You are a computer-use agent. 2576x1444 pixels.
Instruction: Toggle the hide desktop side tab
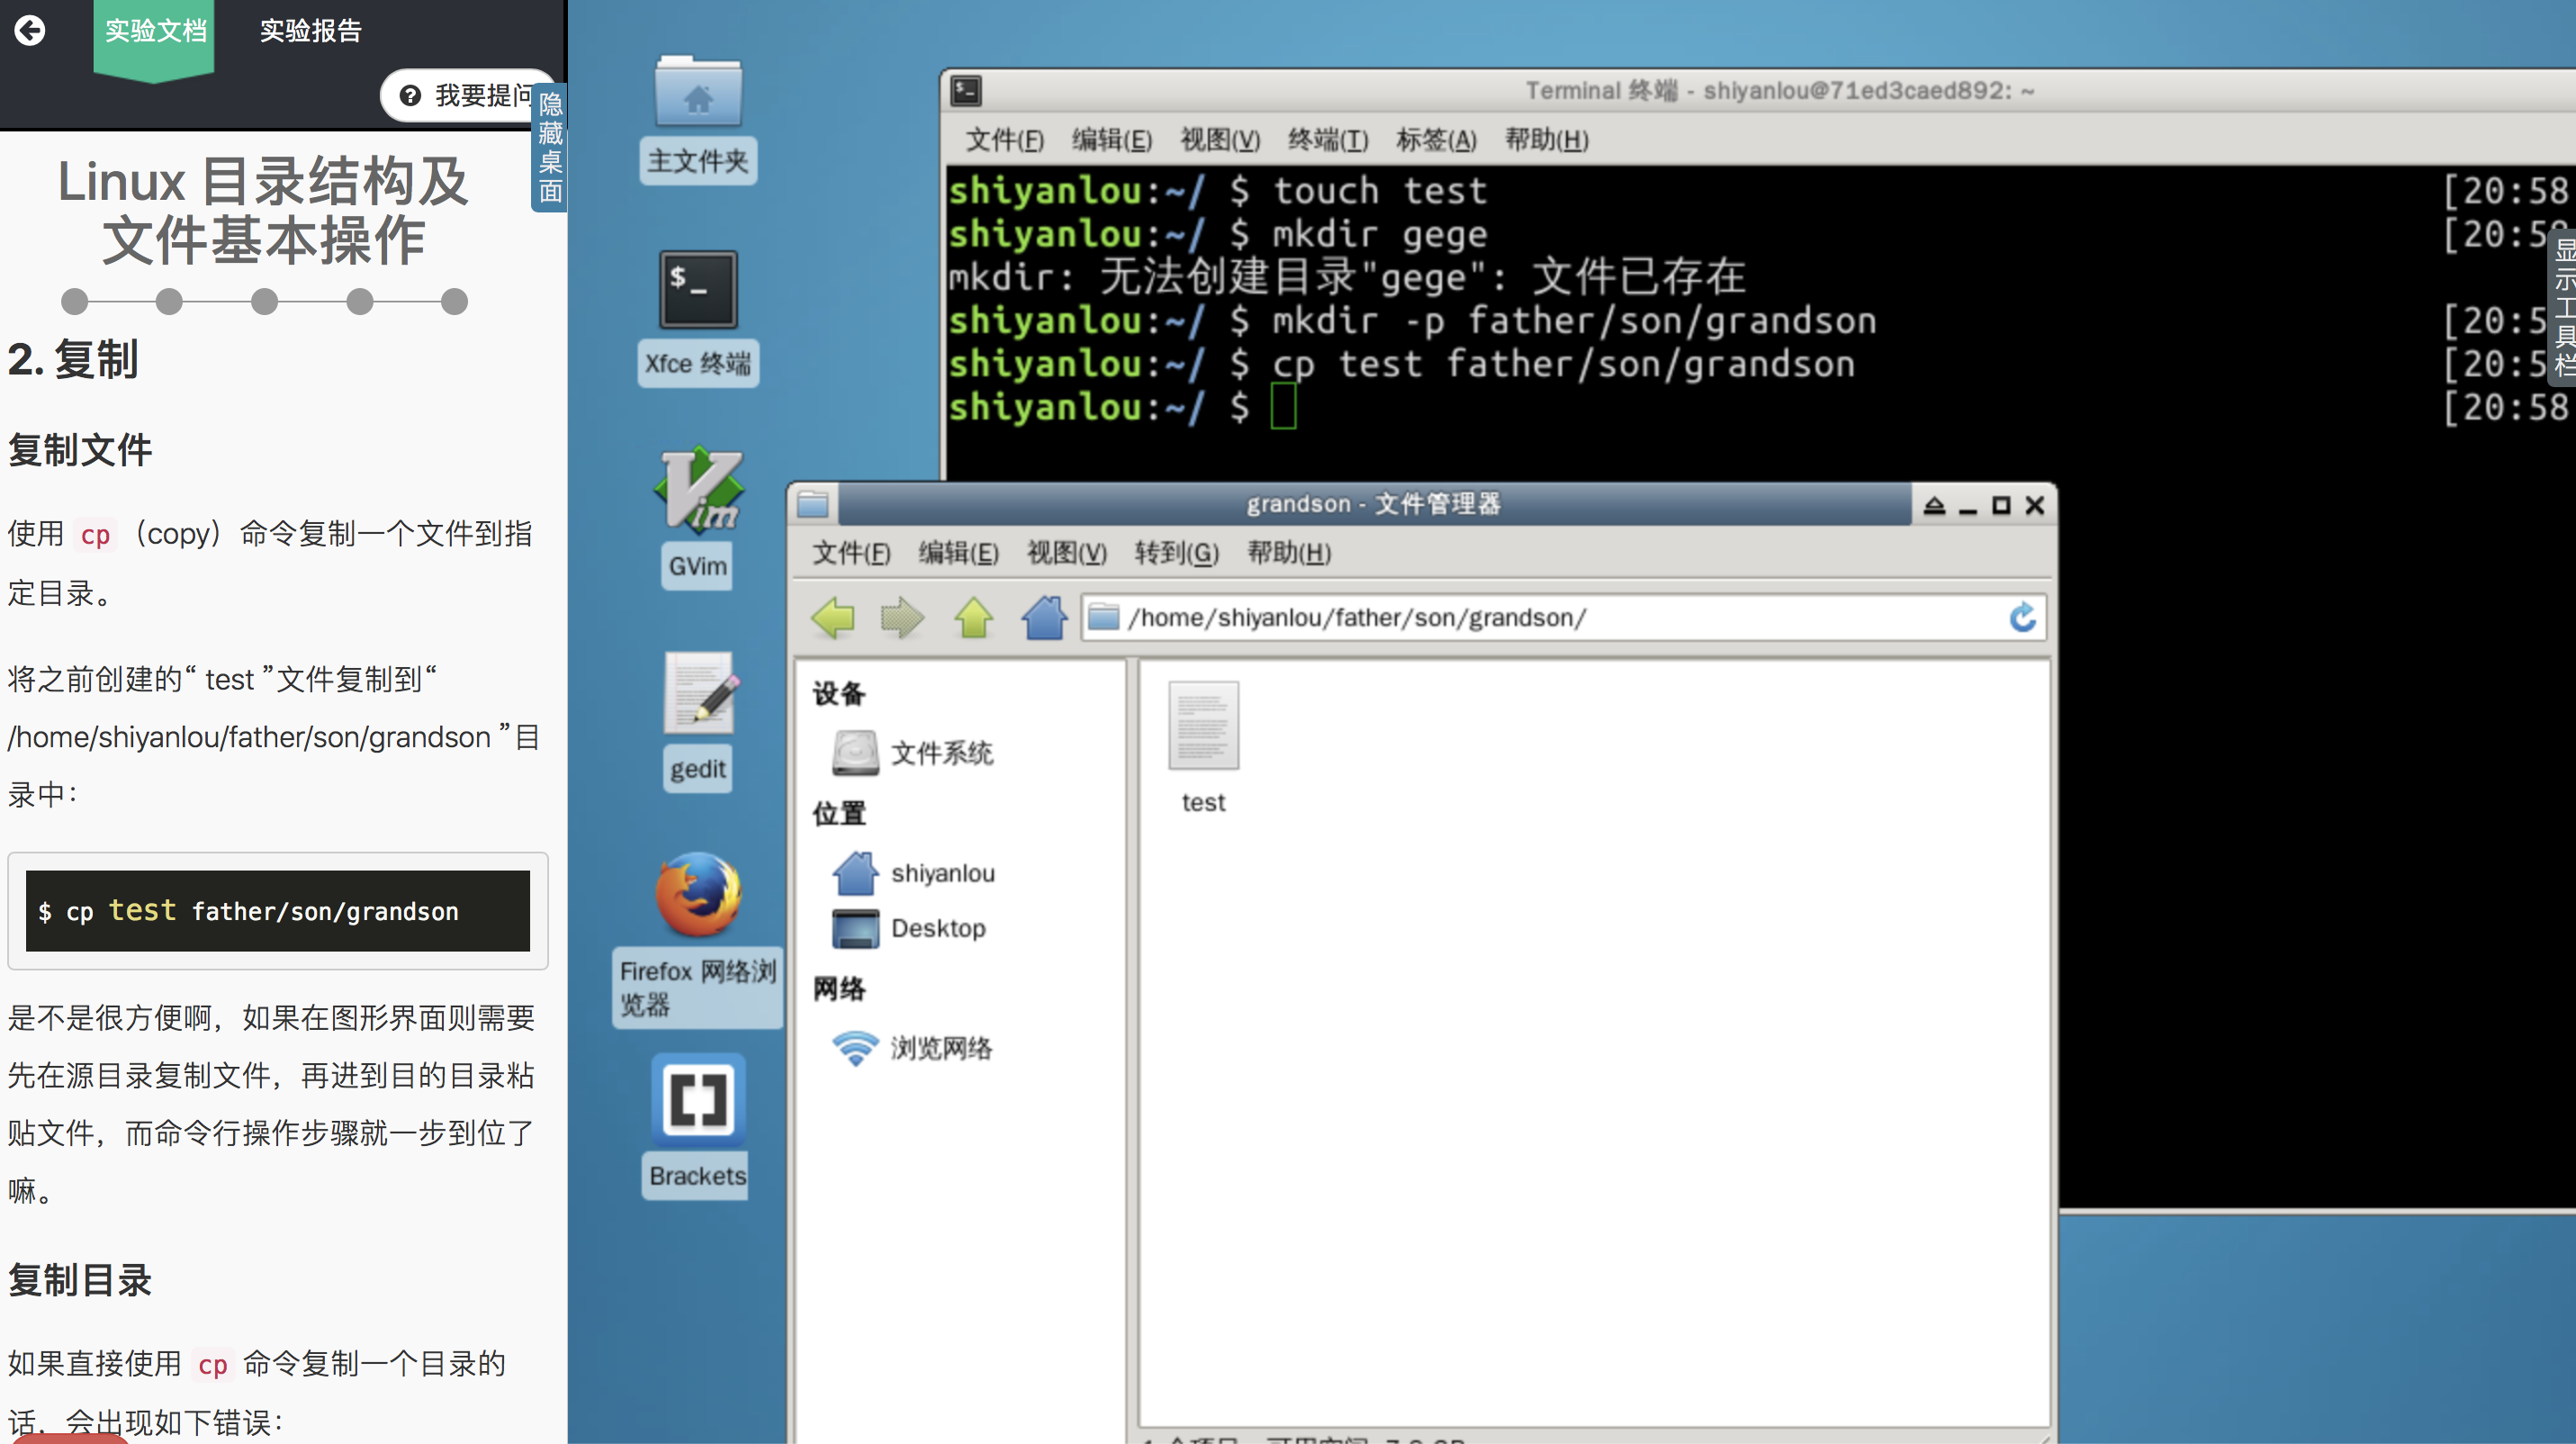pyautogui.click(x=550, y=147)
